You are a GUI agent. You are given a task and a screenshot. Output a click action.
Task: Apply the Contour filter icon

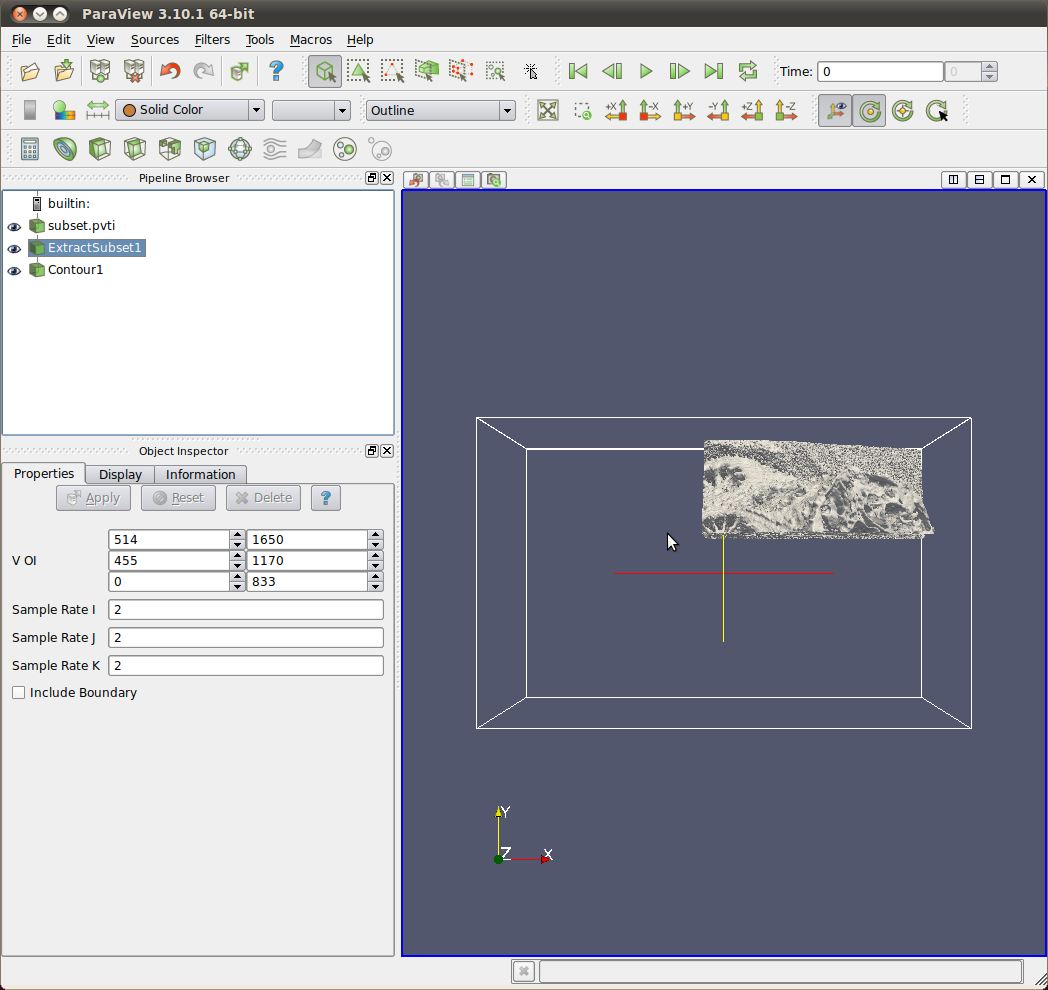(65, 150)
